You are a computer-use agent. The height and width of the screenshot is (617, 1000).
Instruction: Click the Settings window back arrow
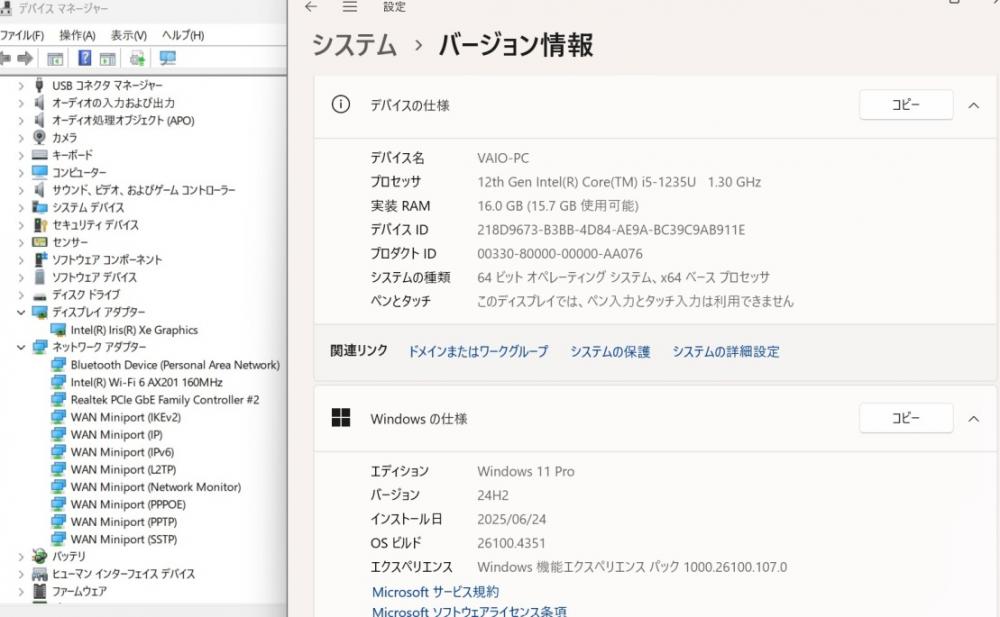pos(311,7)
